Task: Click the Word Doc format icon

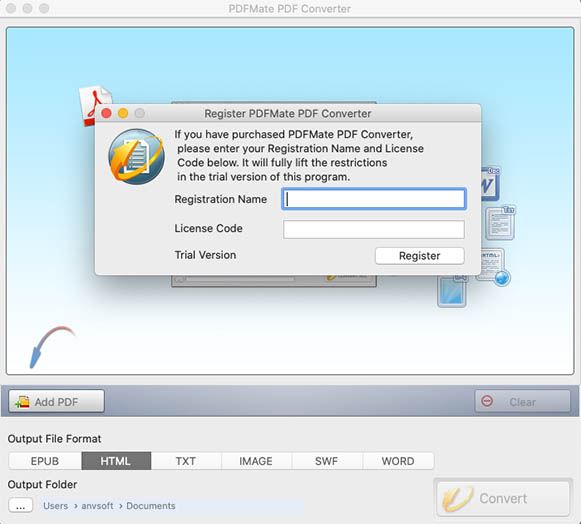Action: click(490, 183)
